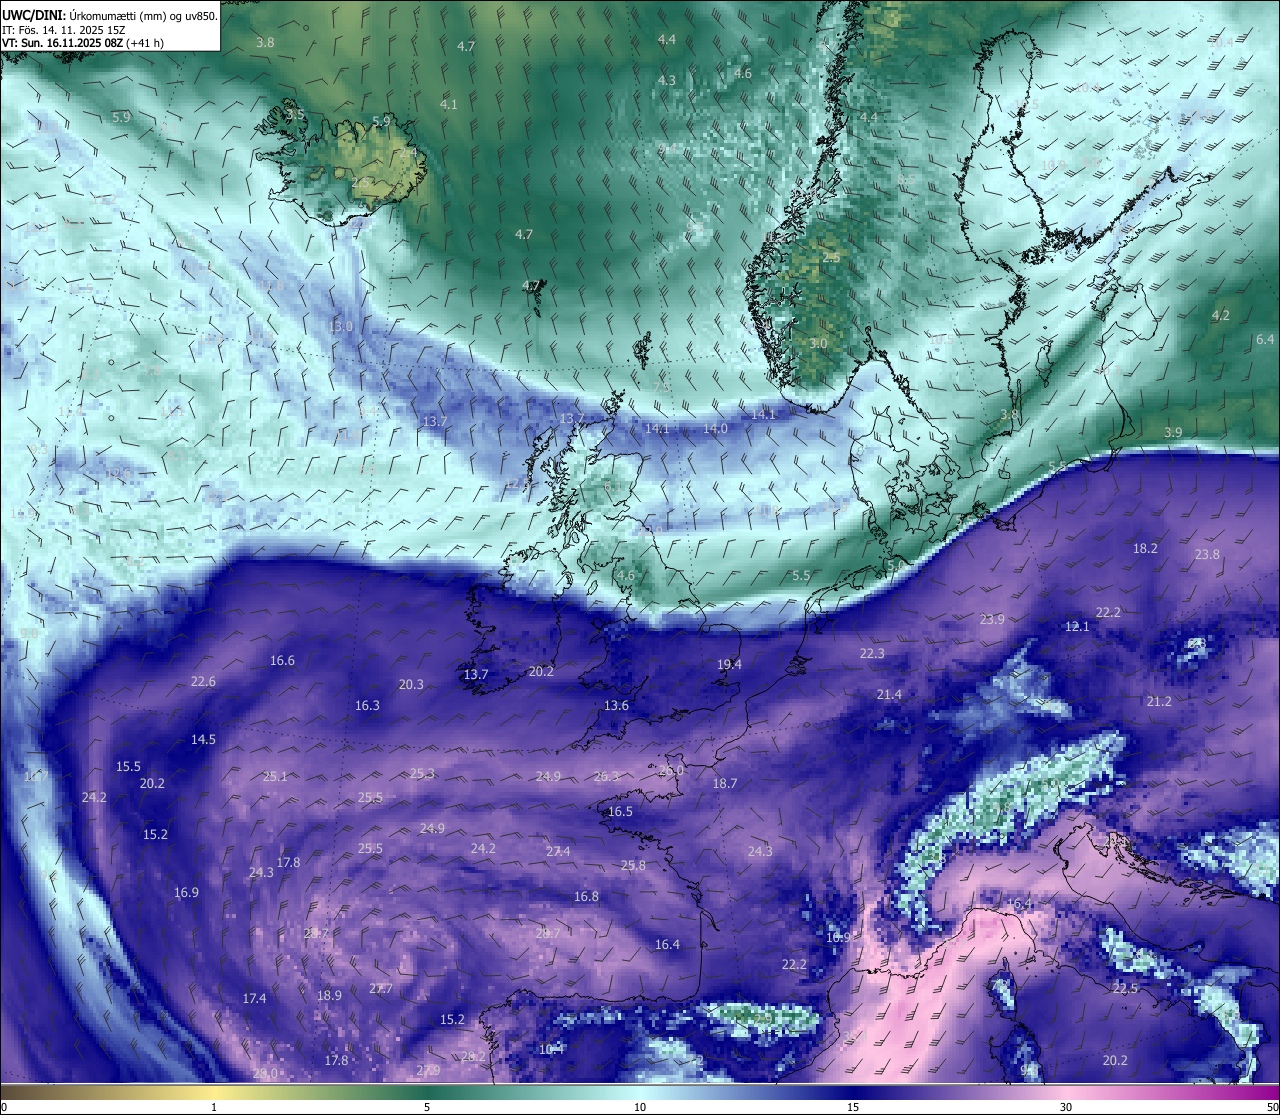Click the 22.5 value over Italy
The image size is (1280, 1115).
point(1125,989)
